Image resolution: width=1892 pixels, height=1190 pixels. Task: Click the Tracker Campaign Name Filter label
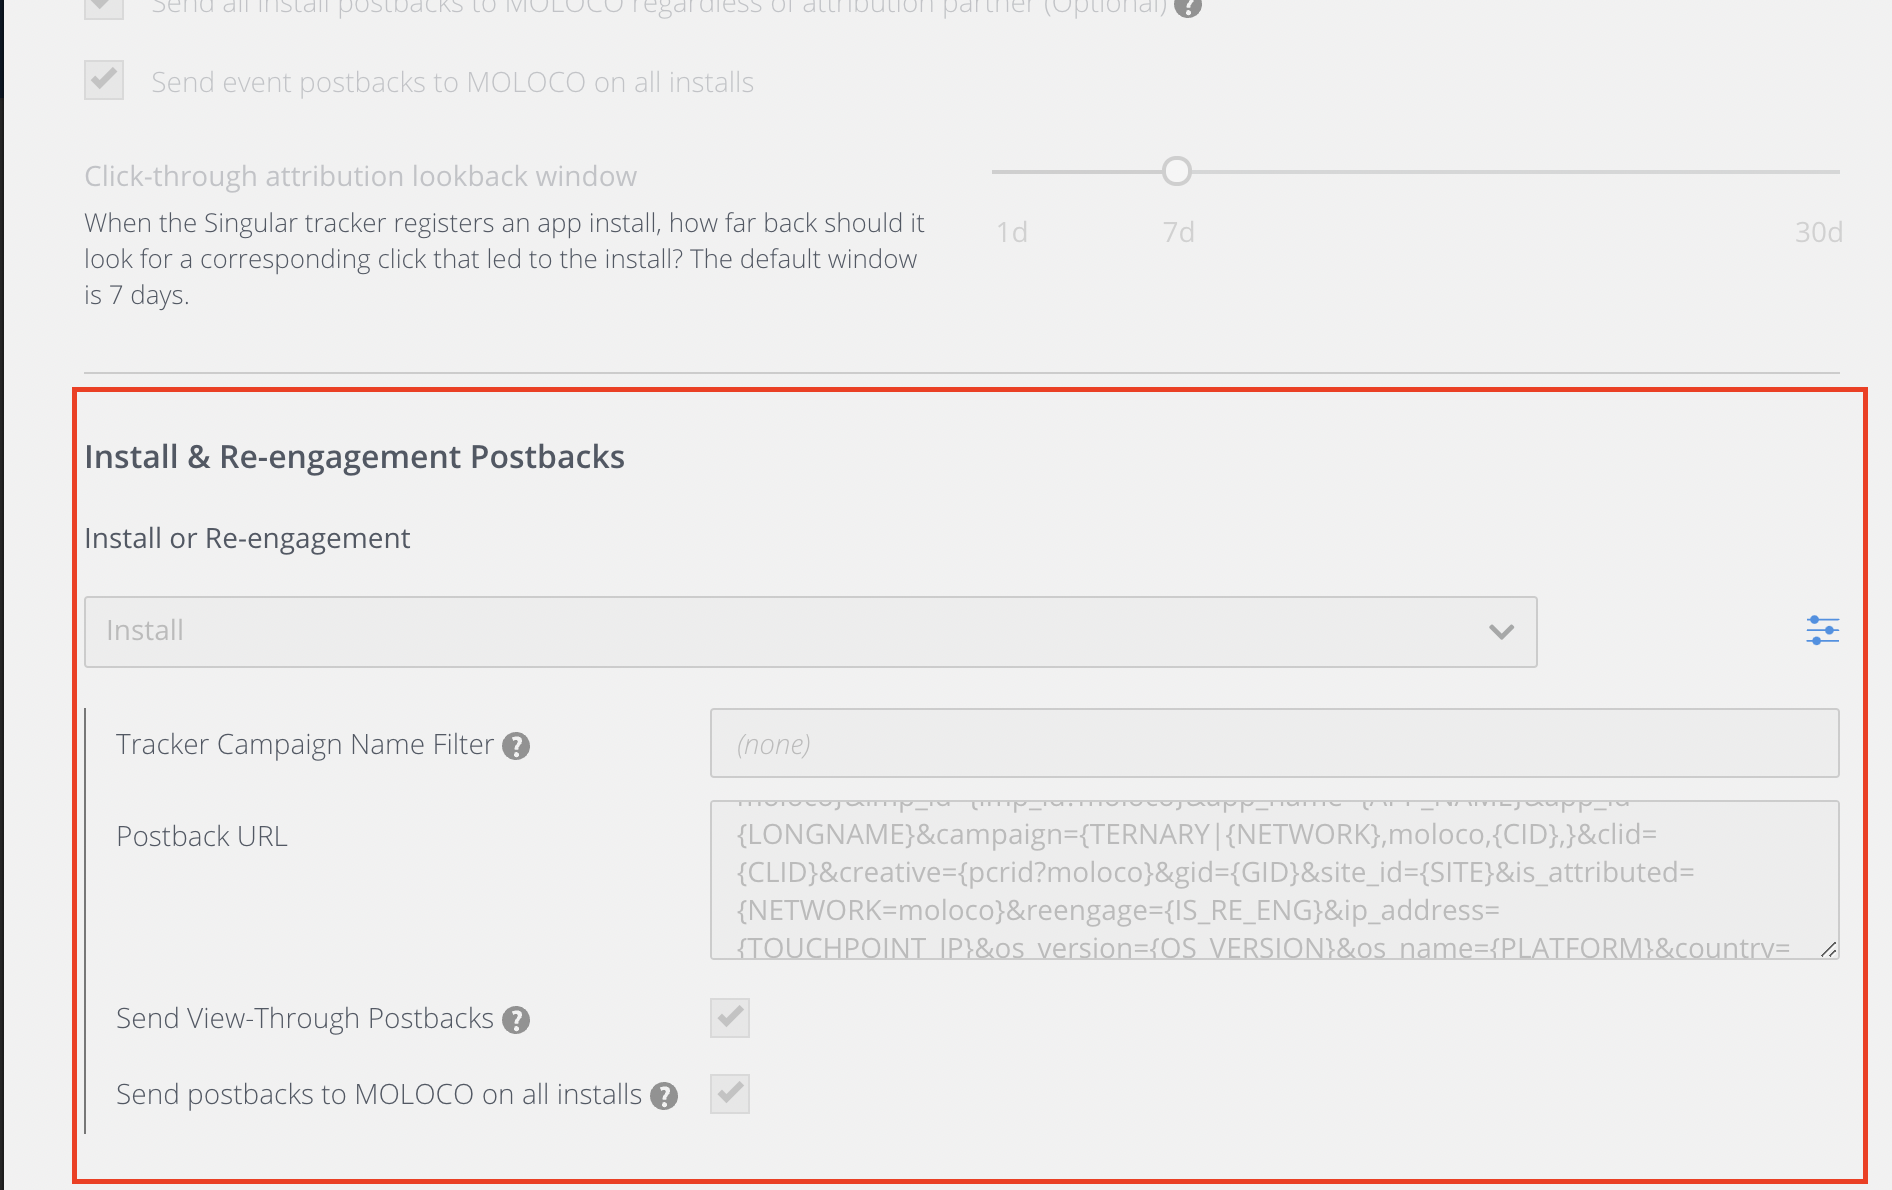point(305,744)
